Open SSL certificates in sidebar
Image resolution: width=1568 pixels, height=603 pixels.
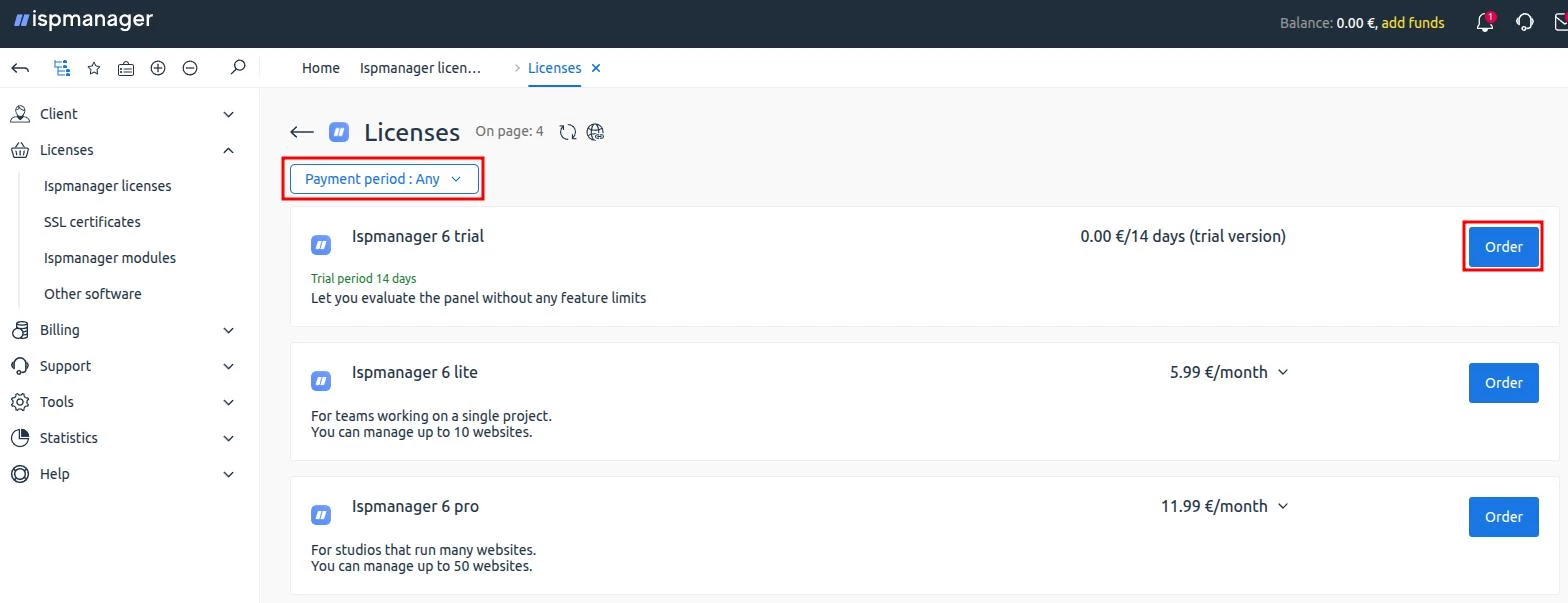point(92,222)
